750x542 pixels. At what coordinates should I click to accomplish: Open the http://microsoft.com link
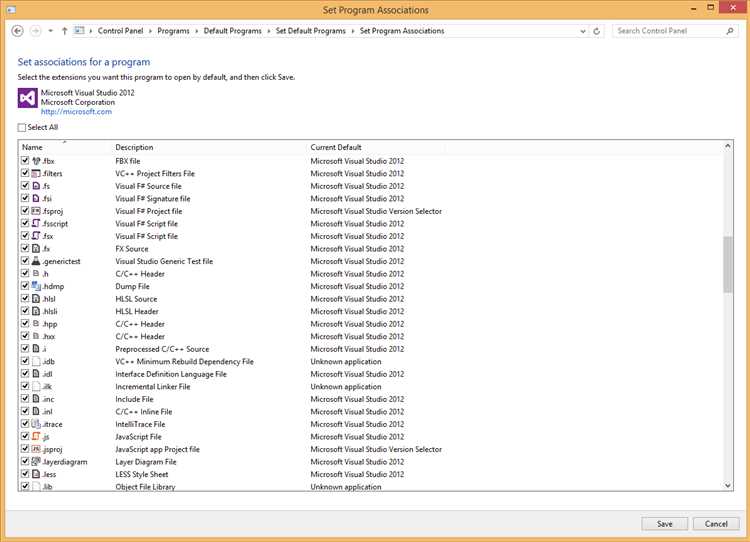(76, 111)
